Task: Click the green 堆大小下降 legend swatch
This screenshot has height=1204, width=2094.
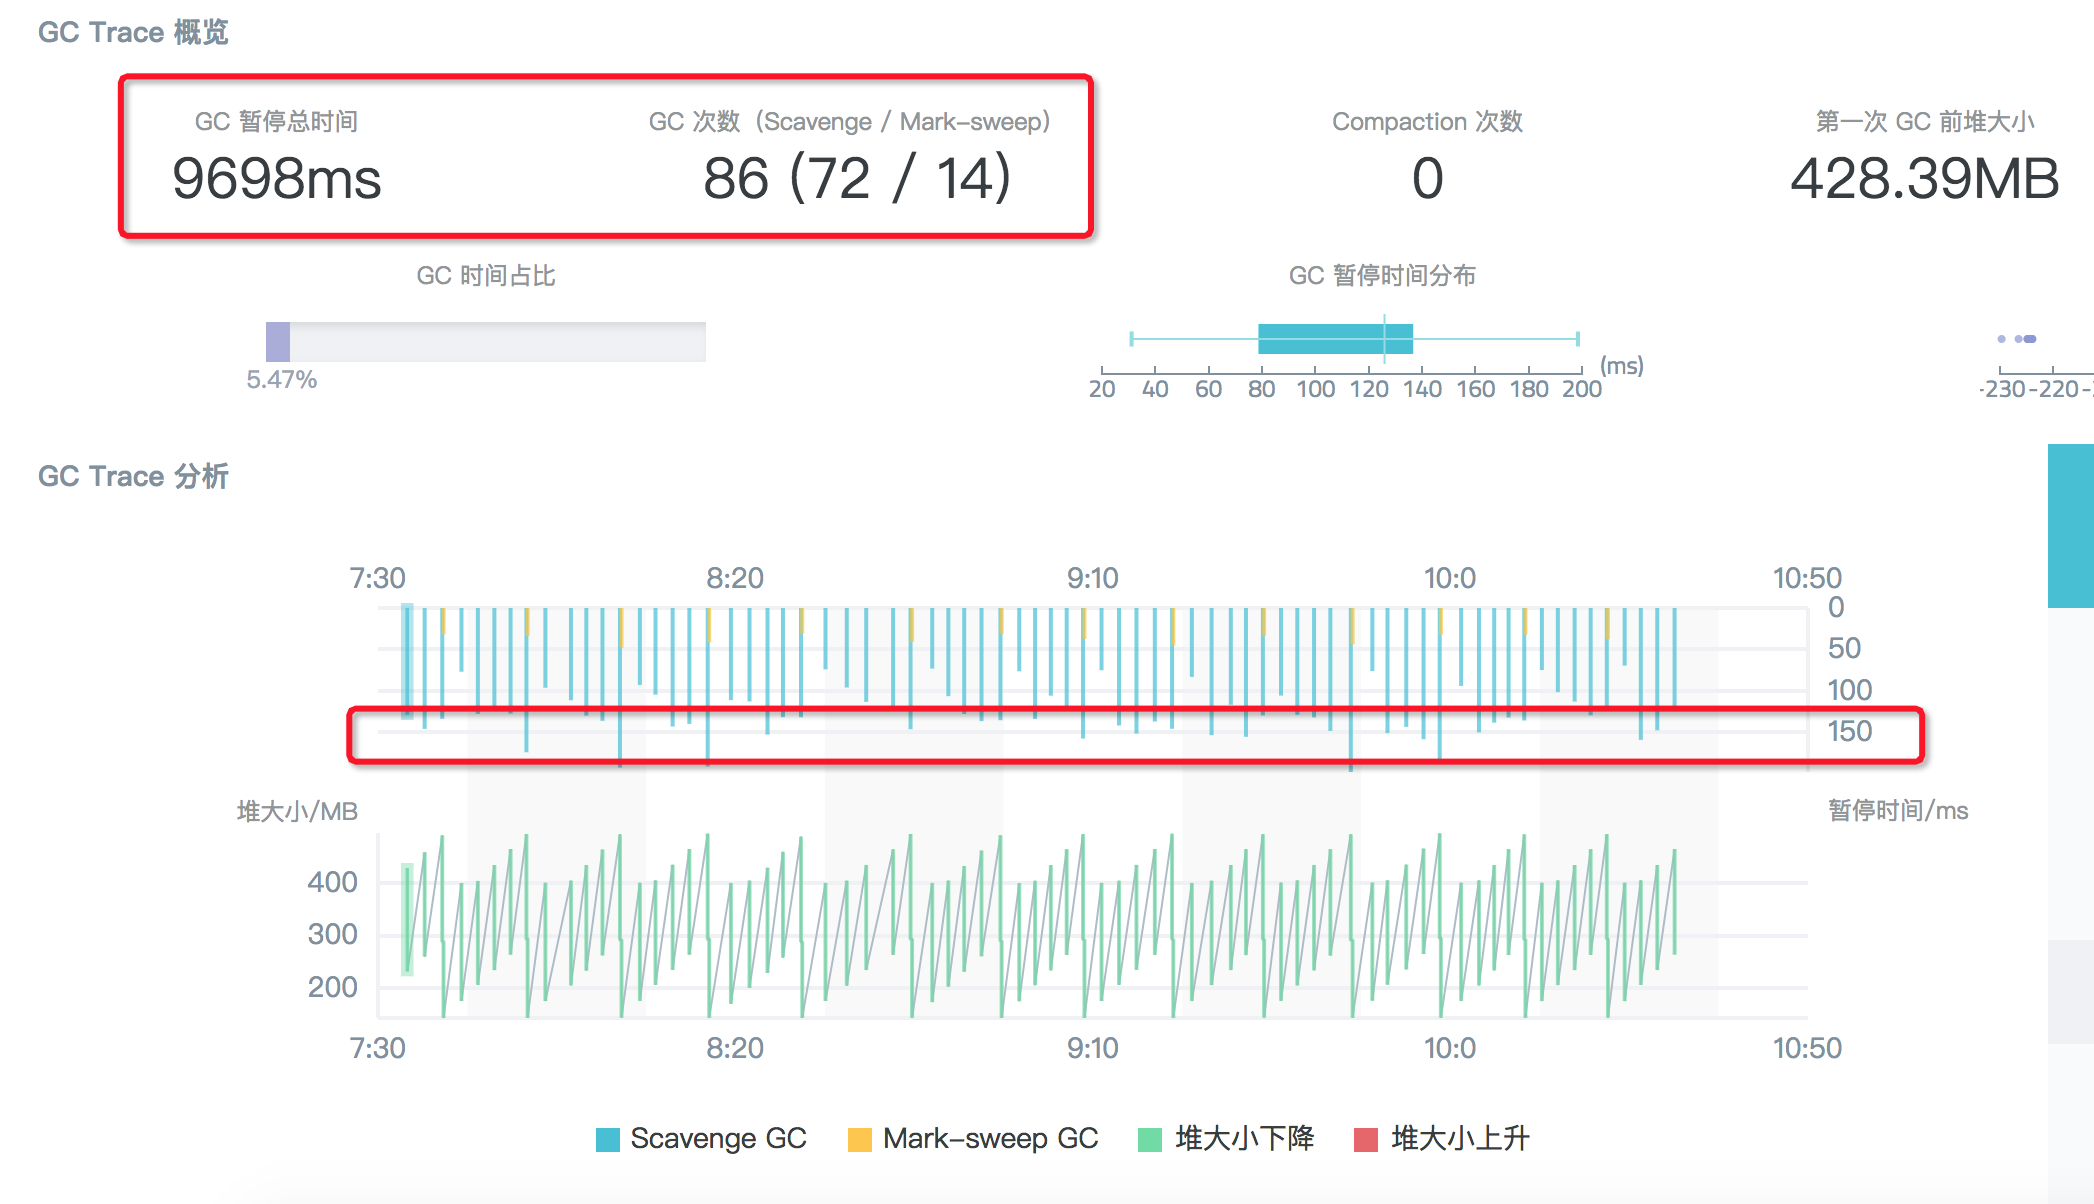Action: (1150, 1140)
